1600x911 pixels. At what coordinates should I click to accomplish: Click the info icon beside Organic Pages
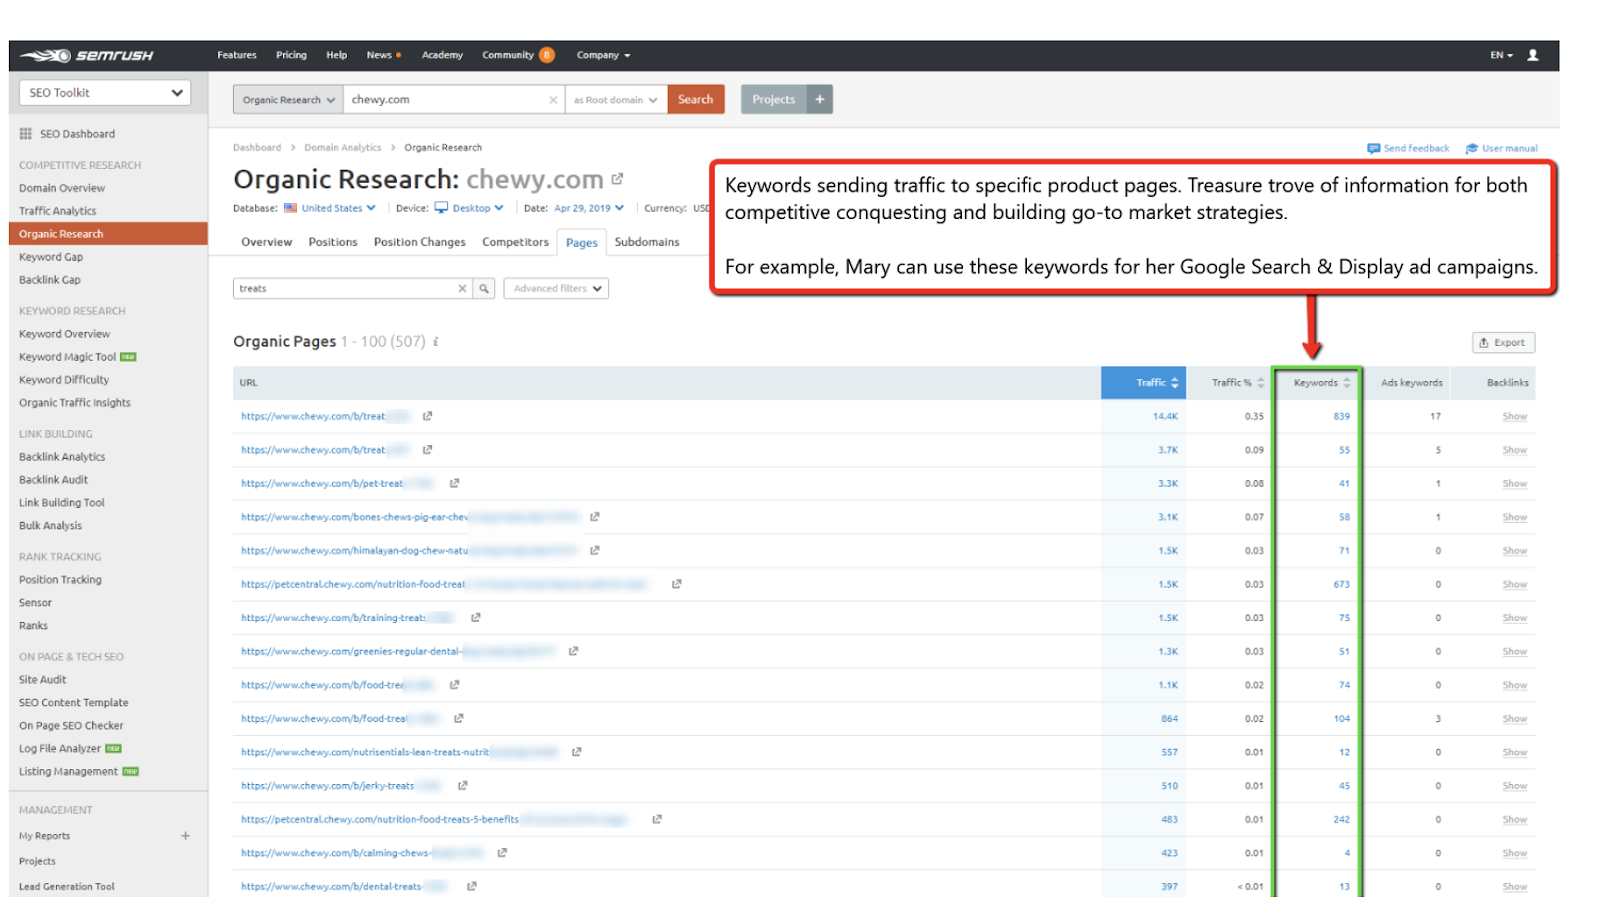[x=435, y=342]
